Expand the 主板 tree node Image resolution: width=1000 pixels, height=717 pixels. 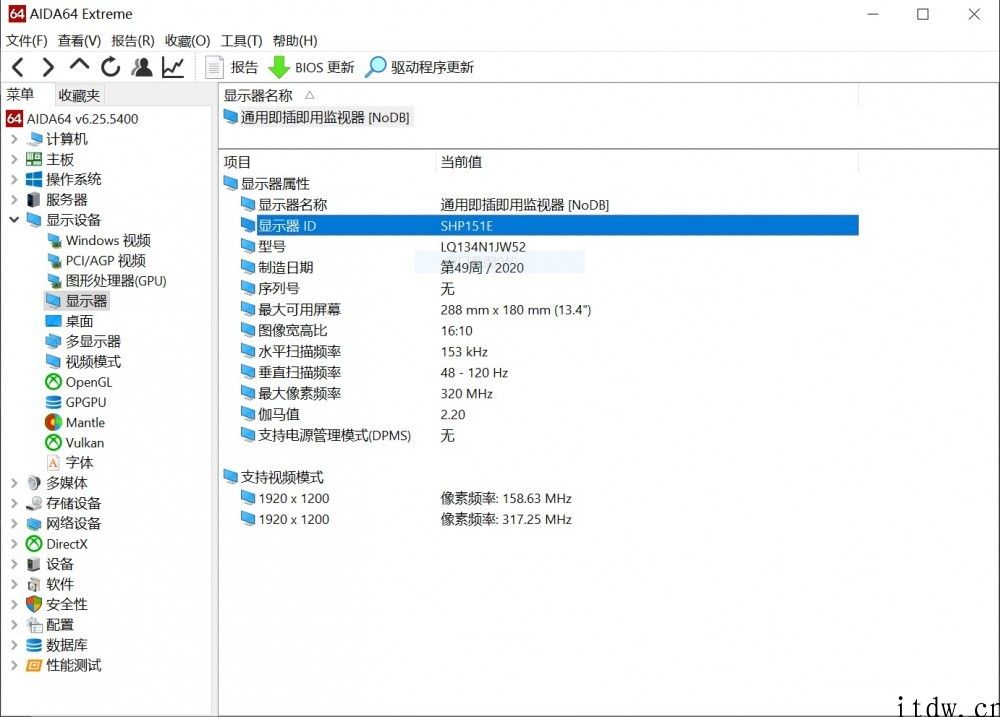pyautogui.click(x=14, y=159)
